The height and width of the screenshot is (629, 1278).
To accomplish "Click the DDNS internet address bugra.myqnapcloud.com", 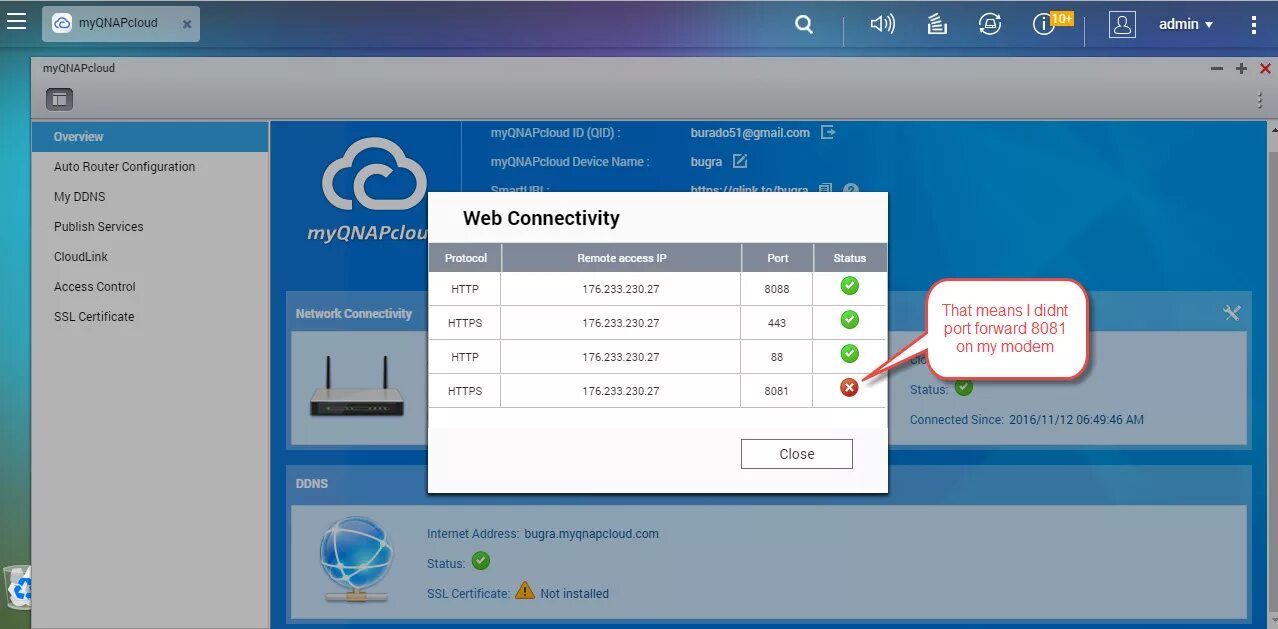I will pyautogui.click(x=591, y=534).
